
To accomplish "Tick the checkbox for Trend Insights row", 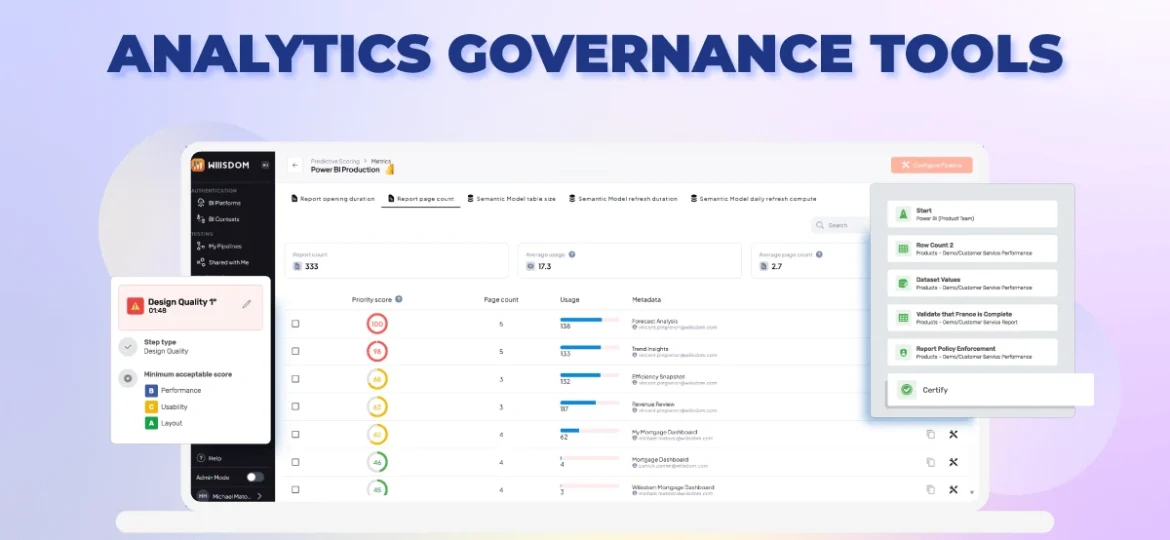I will pyautogui.click(x=295, y=351).
